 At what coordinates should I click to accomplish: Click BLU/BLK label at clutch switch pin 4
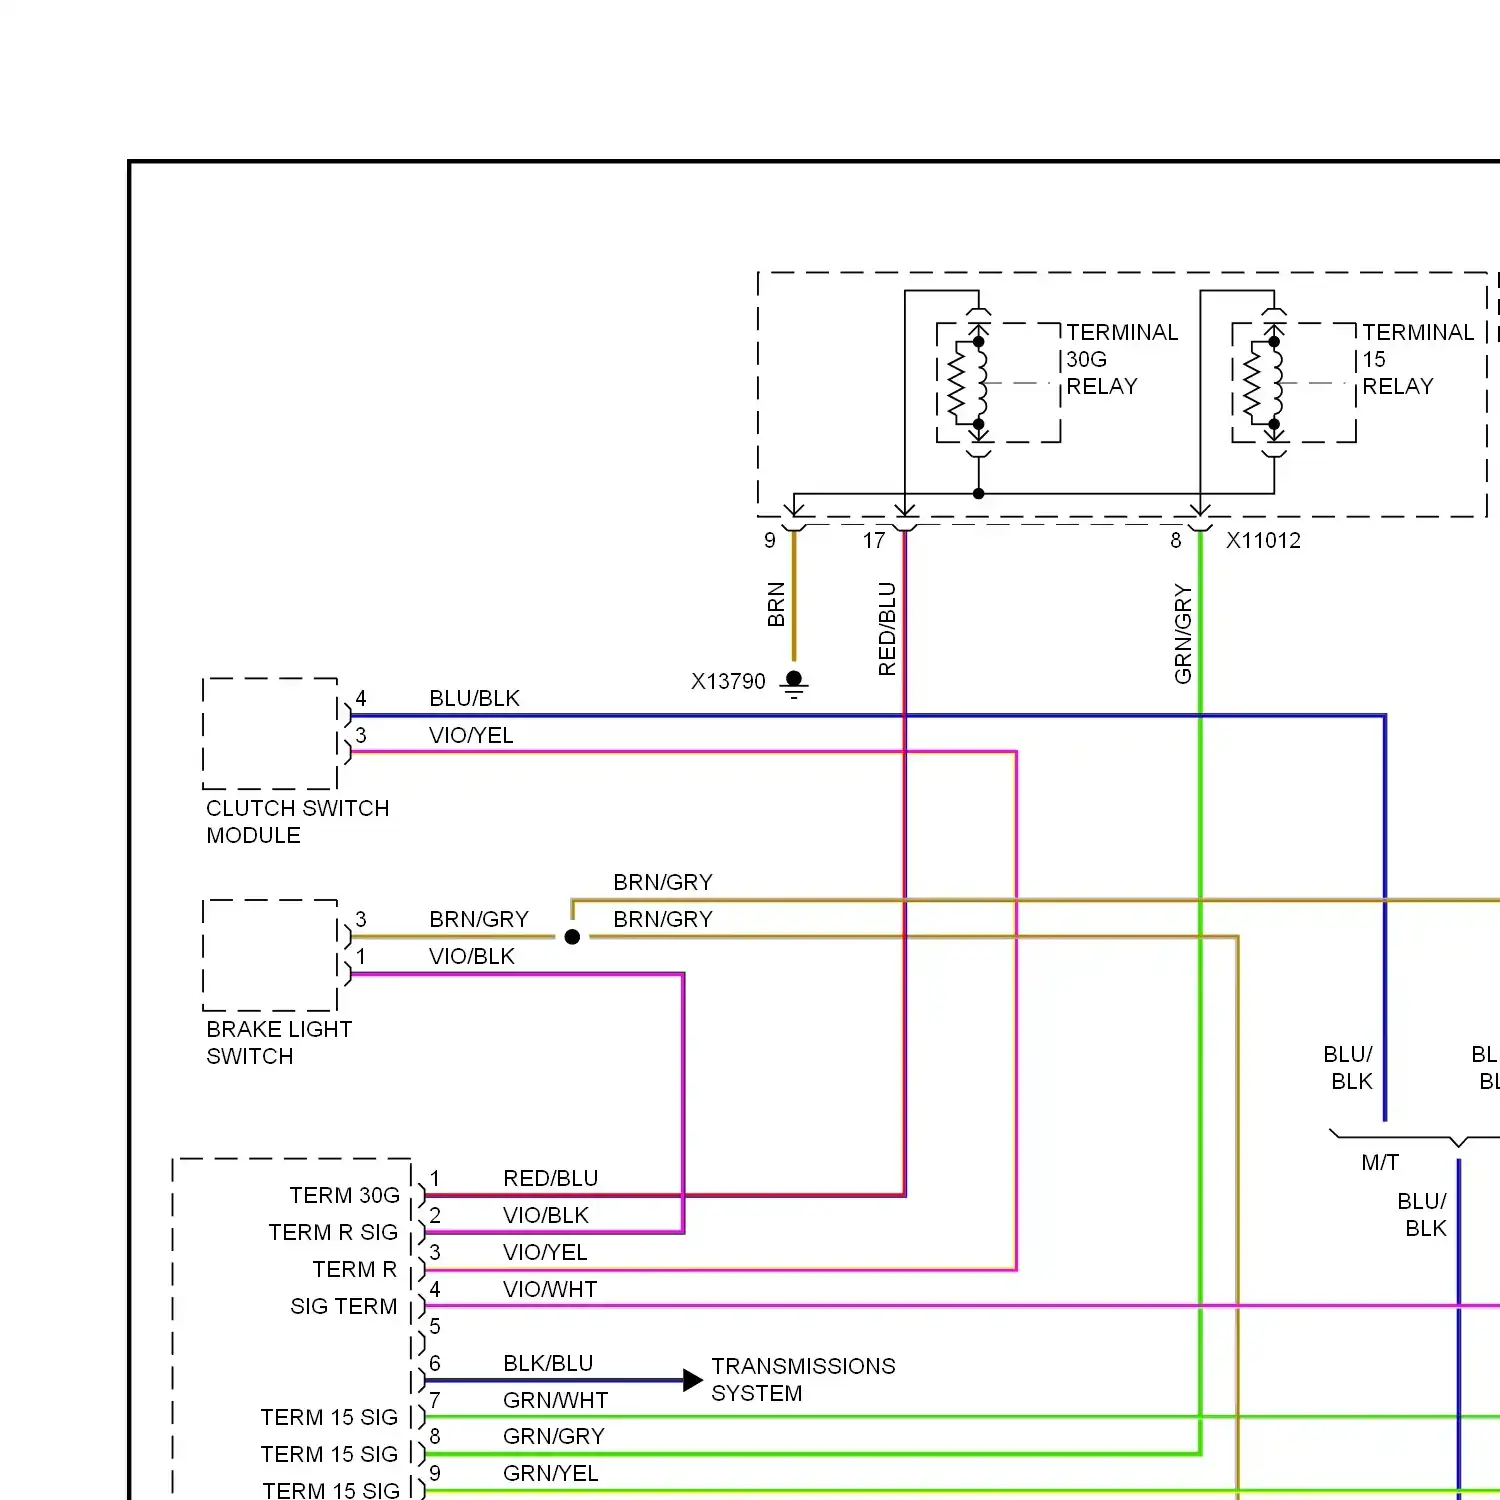474,698
